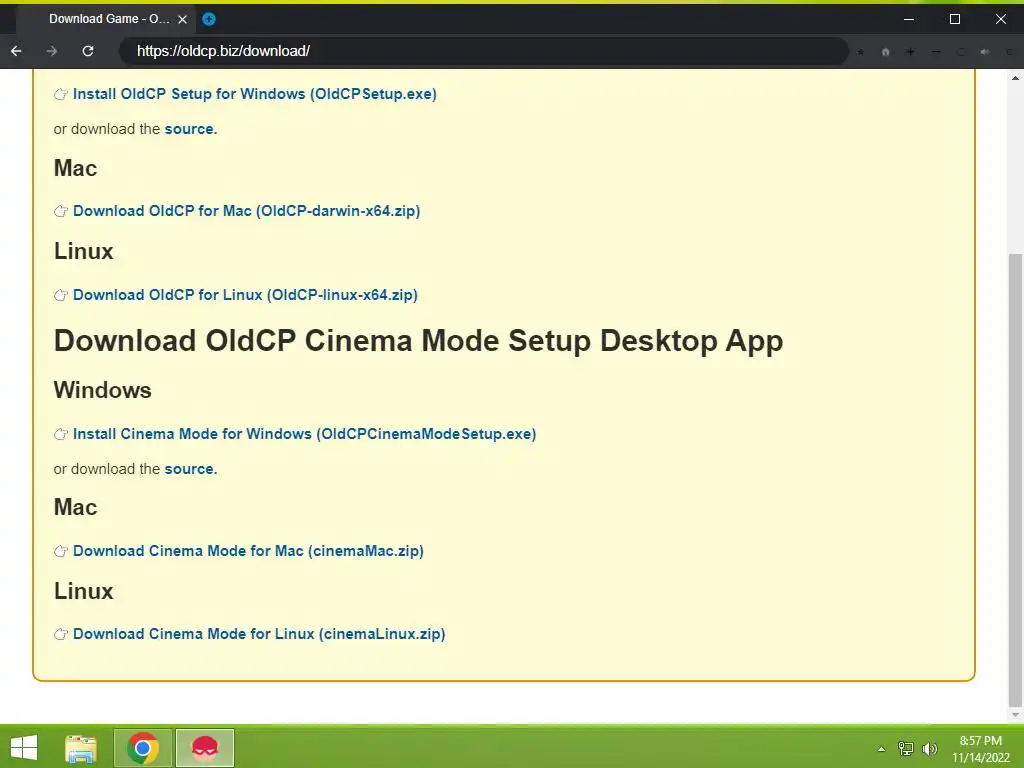Install OldCP Setup for Windows link

pos(255,94)
